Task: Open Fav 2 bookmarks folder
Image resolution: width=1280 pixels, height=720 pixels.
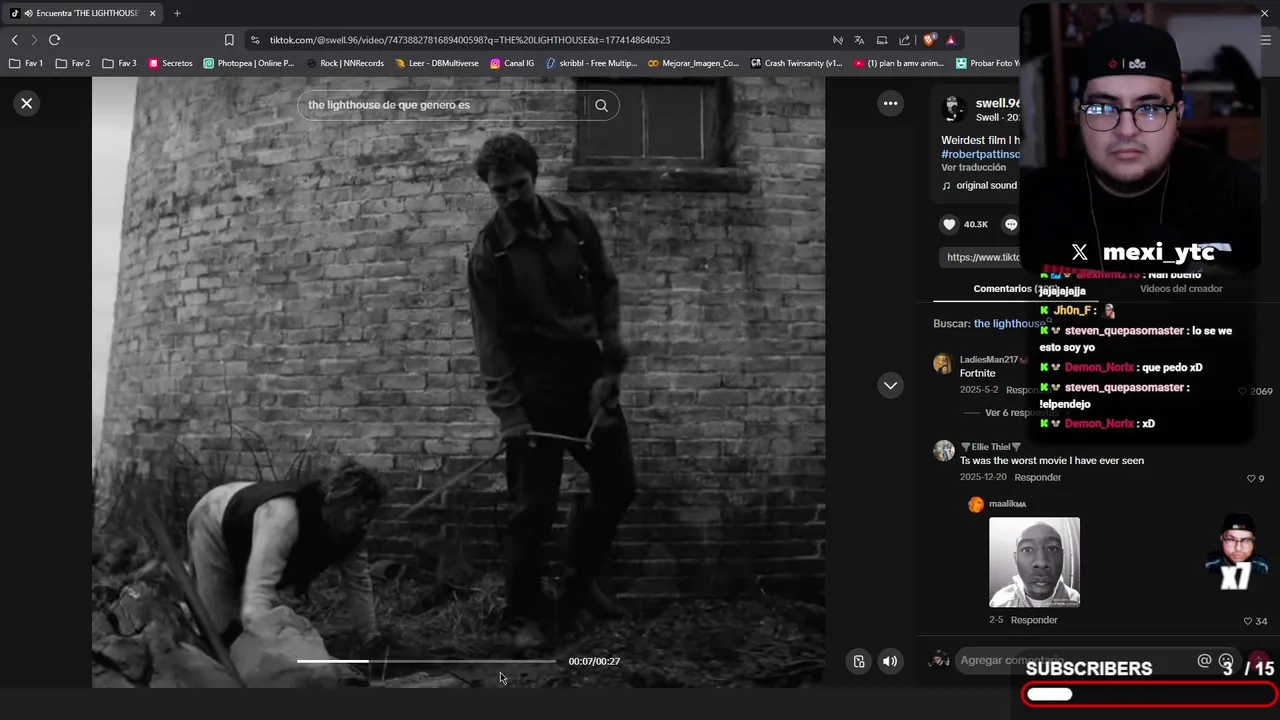Action: click(x=73, y=63)
